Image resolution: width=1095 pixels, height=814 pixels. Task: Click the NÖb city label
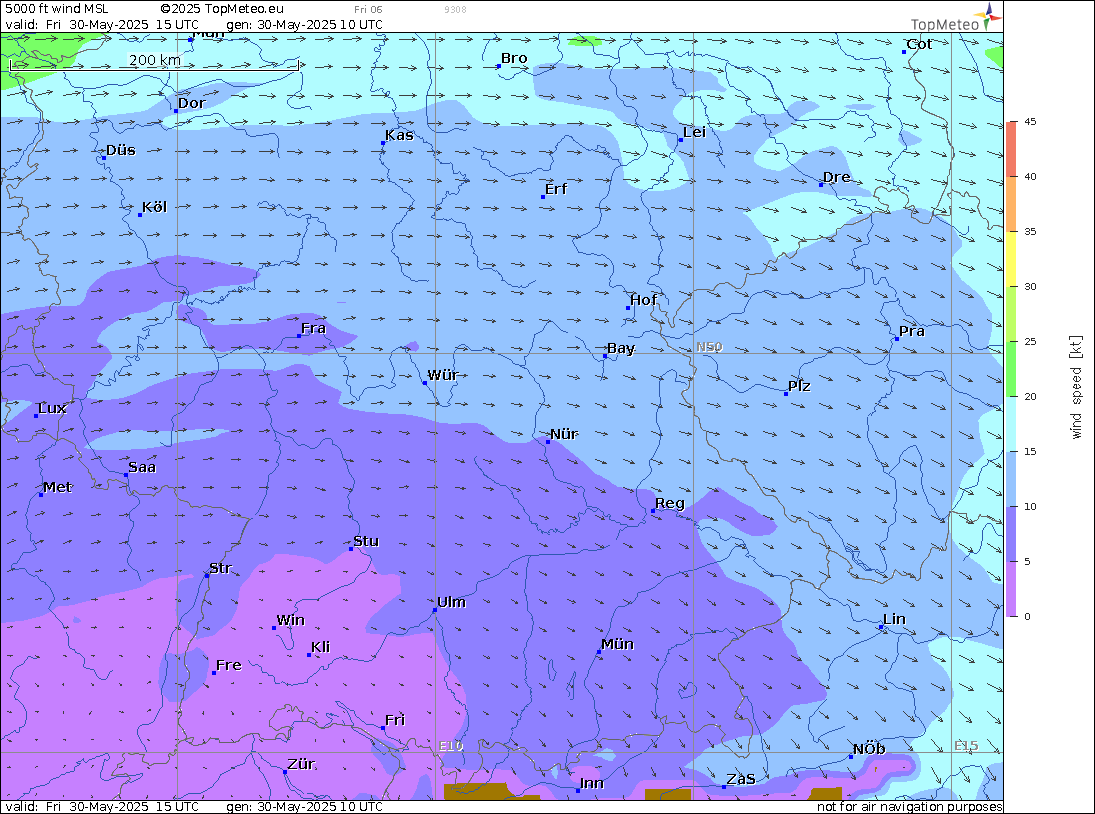(869, 749)
